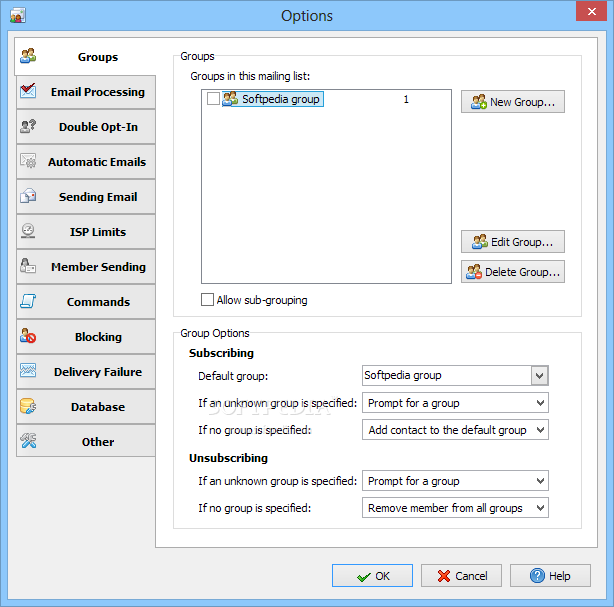Click the member count 1 in group list
Viewport: 614px width, 607px height.
pos(406,99)
